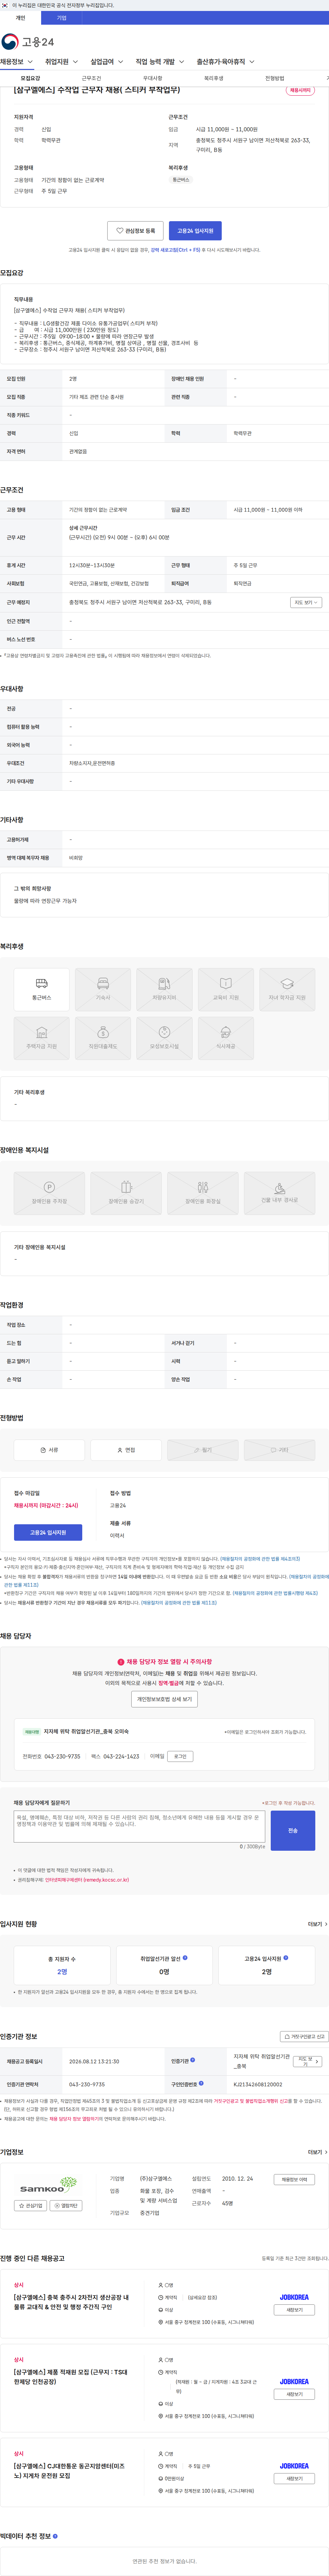
Task: Switch to the 우대사항 section tab
Action: 152,78
